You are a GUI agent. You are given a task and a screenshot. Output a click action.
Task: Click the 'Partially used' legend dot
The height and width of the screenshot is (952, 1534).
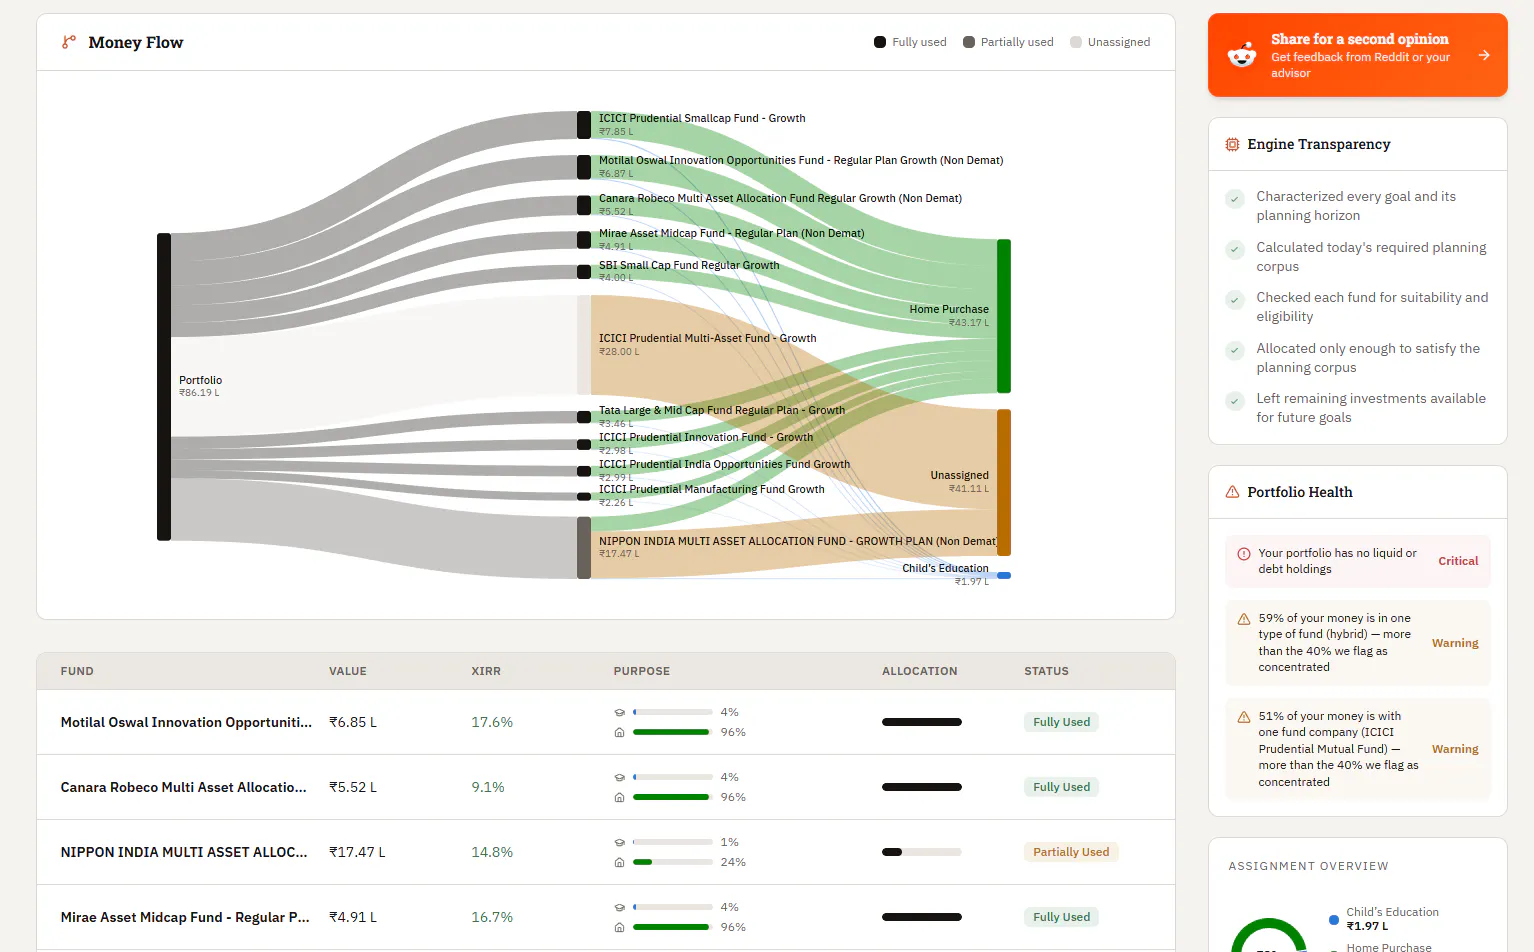pos(969,42)
